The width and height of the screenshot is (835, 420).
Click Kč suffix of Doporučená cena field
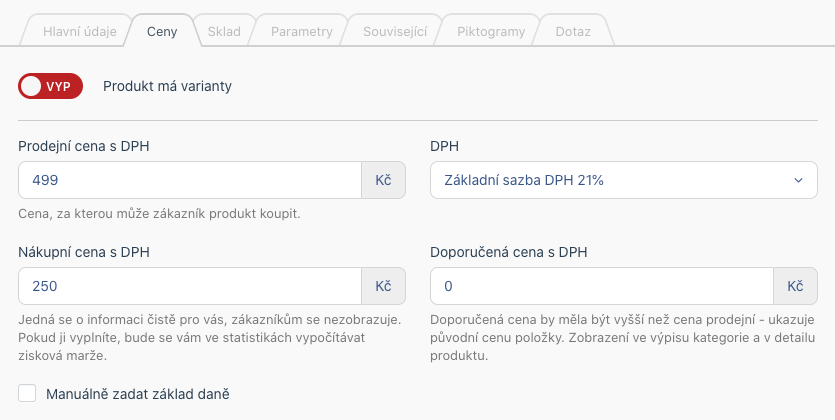point(795,286)
